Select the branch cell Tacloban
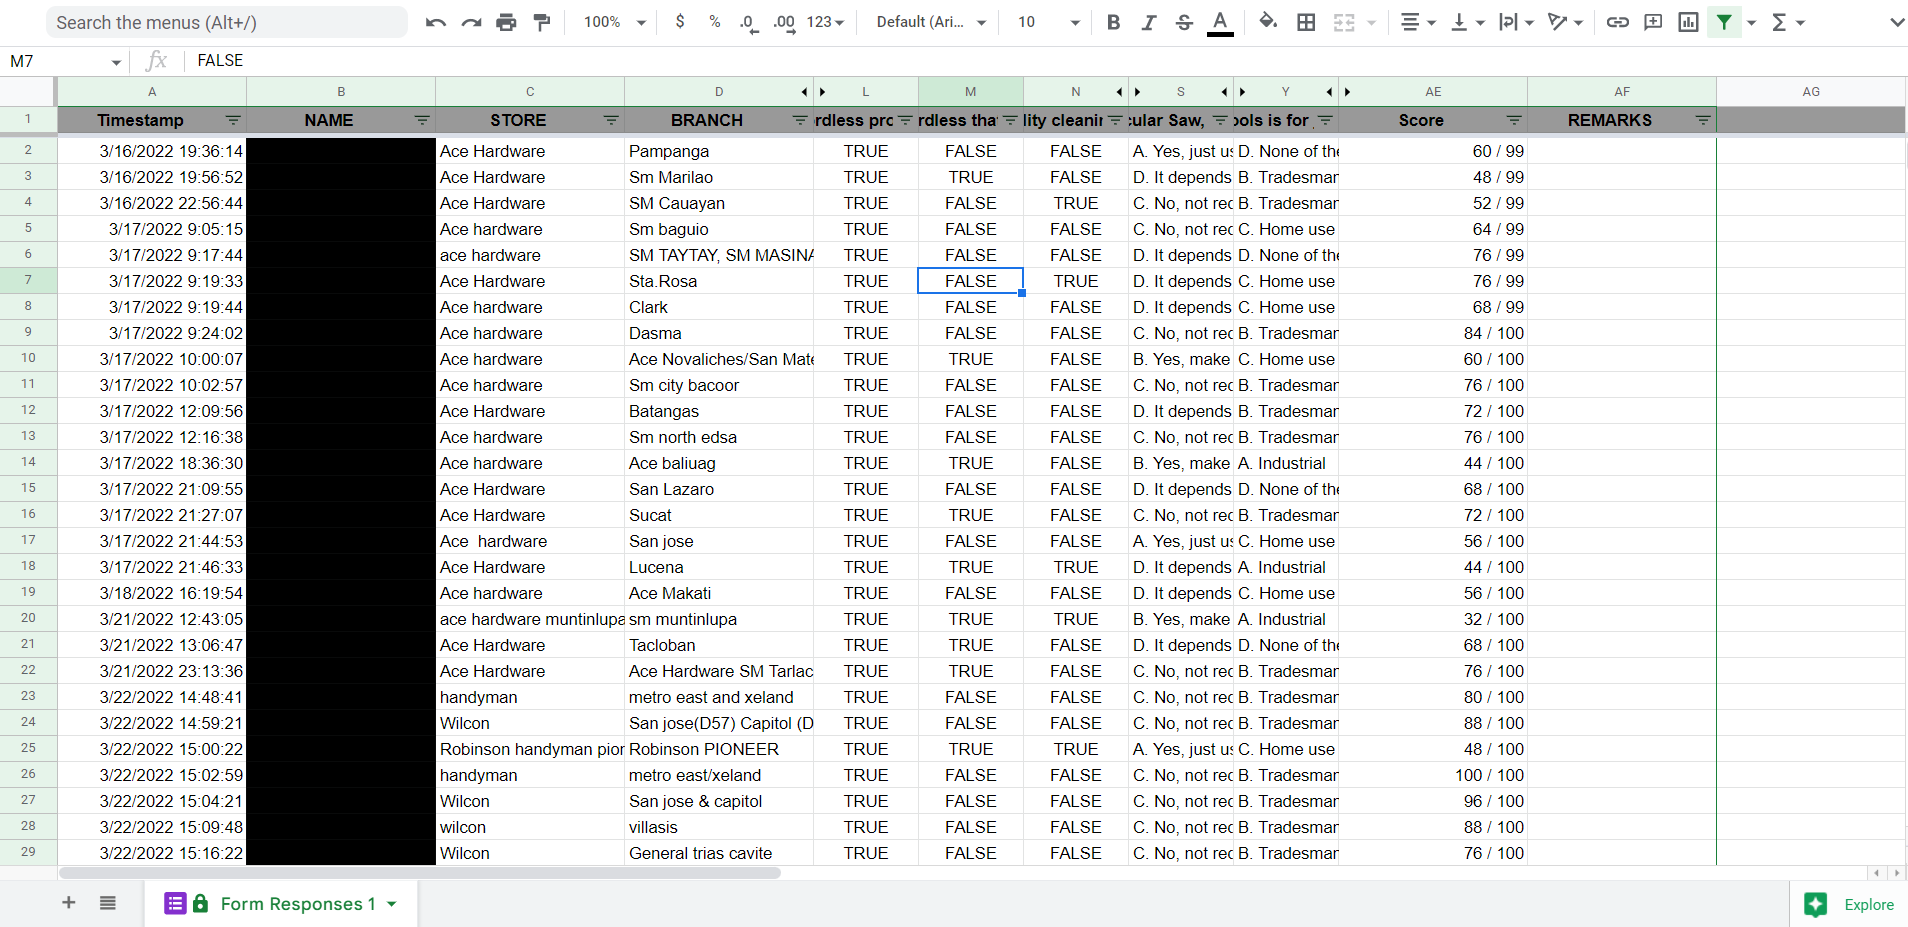The width and height of the screenshot is (1908, 927). 719,645
